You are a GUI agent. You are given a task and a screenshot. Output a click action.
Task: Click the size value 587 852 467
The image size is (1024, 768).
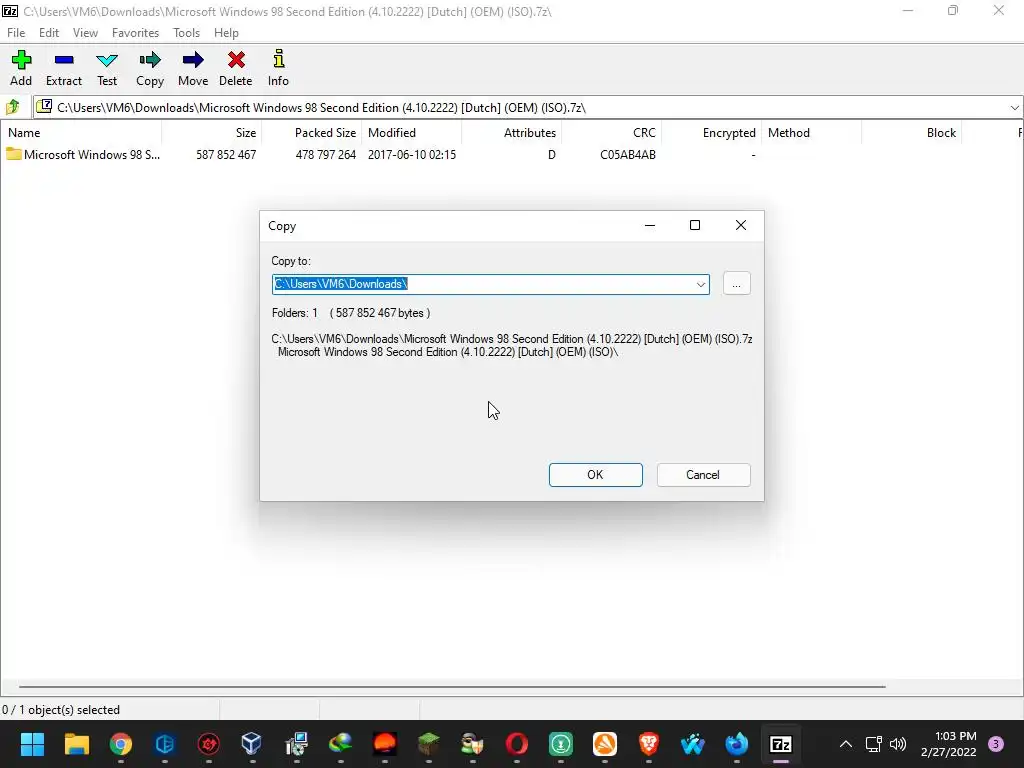tap(226, 155)
